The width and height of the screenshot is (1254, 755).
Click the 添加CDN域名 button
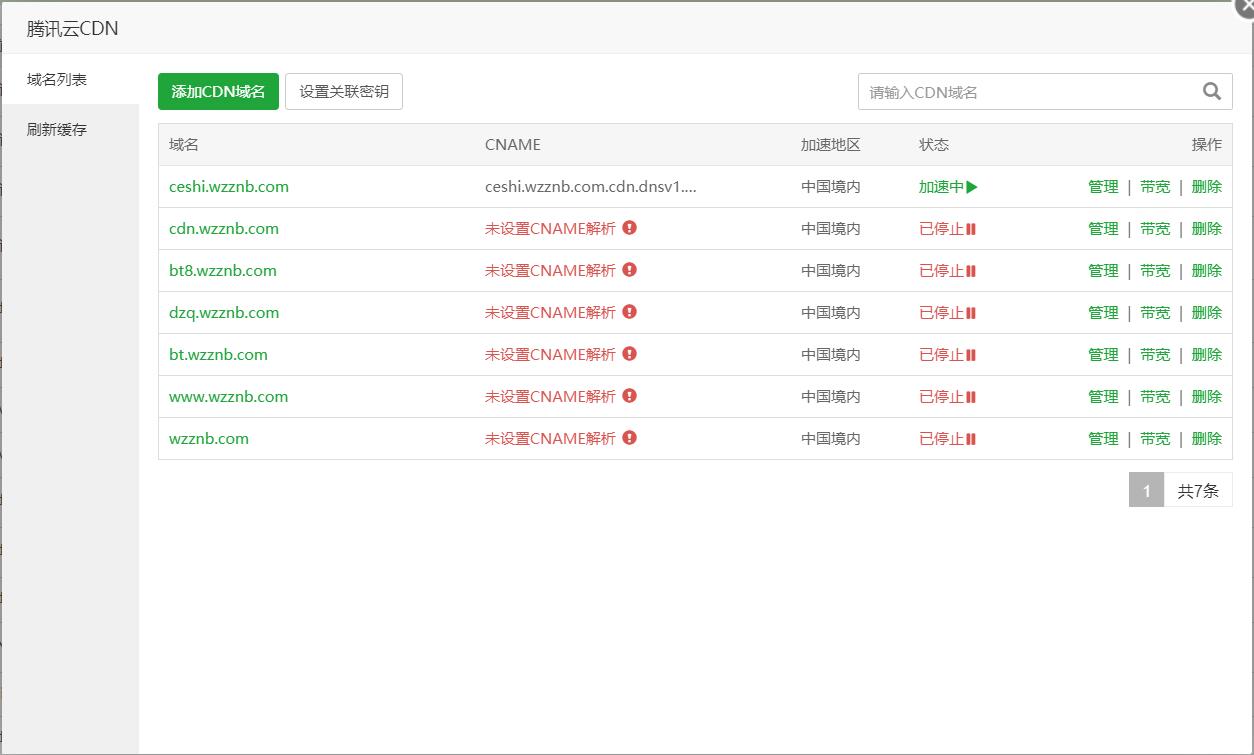coord(218,91)
